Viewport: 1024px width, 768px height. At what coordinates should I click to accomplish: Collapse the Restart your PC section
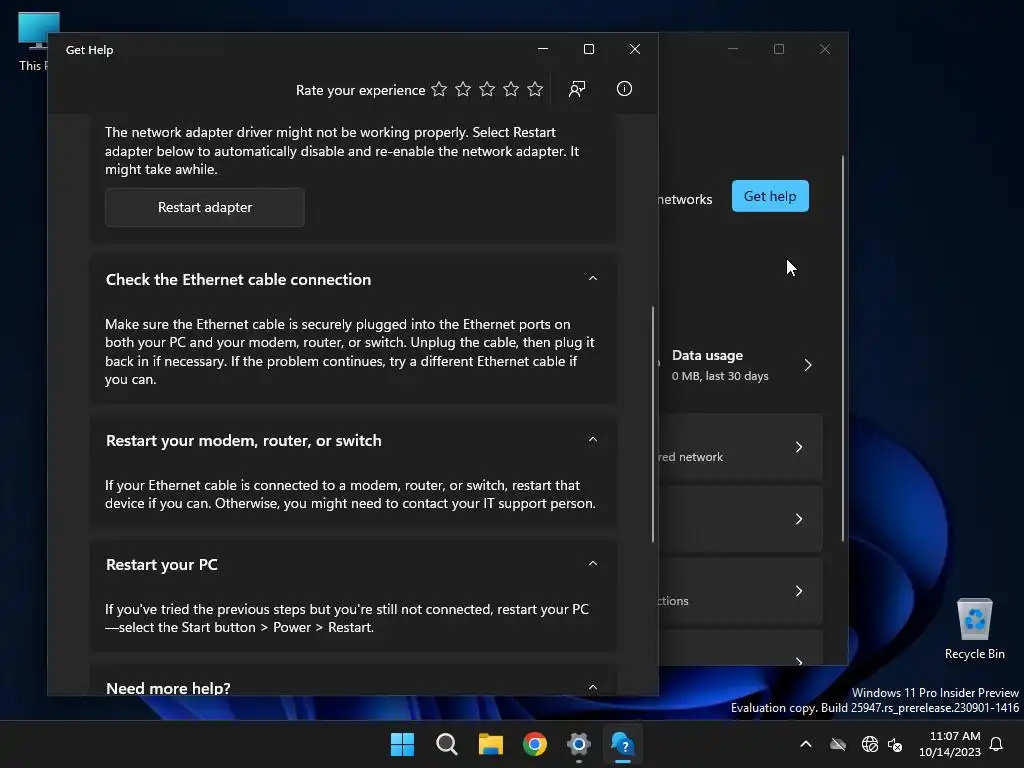click(x=593, y=564)
